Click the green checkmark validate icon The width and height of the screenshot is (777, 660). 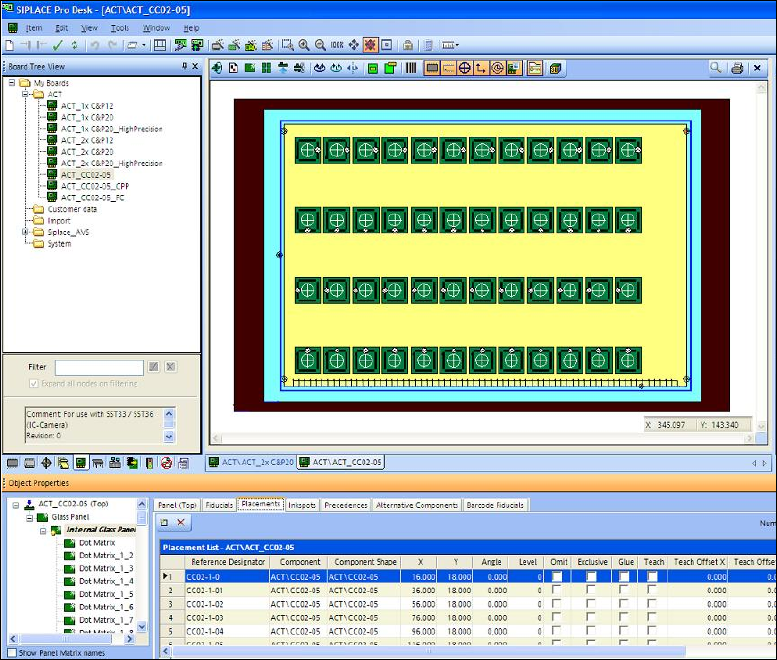tap(57, 46)
